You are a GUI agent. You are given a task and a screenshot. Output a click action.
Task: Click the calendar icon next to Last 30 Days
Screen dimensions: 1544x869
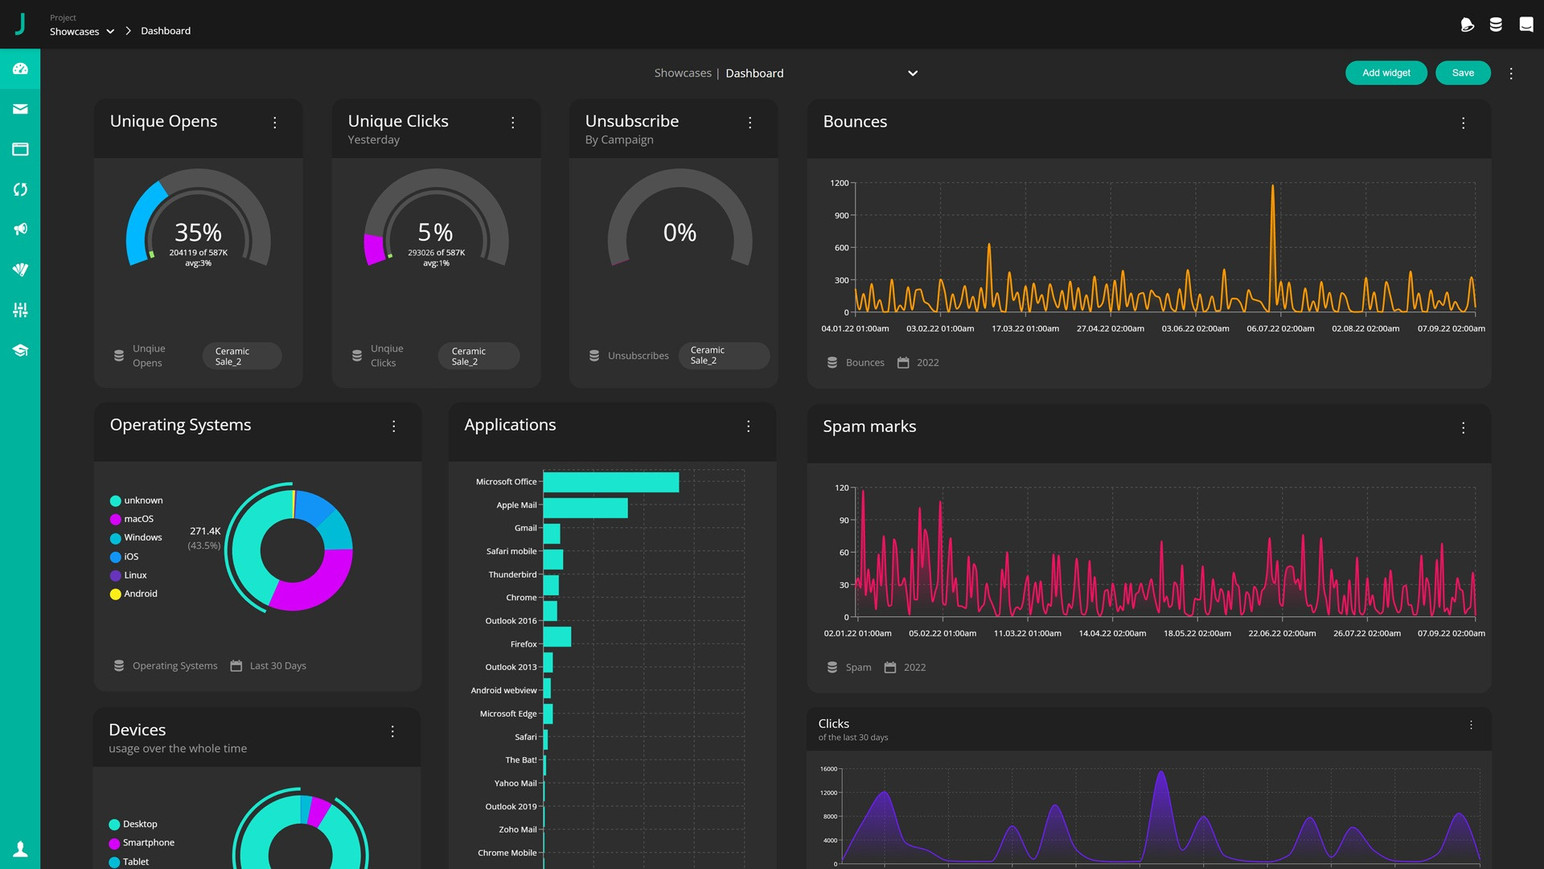(x=236, y=666)
